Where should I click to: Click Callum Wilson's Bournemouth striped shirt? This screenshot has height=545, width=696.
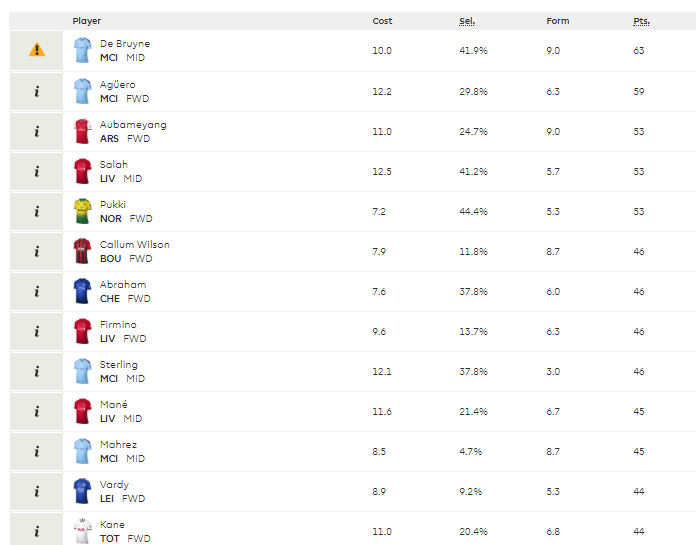(x=83, y=251)
